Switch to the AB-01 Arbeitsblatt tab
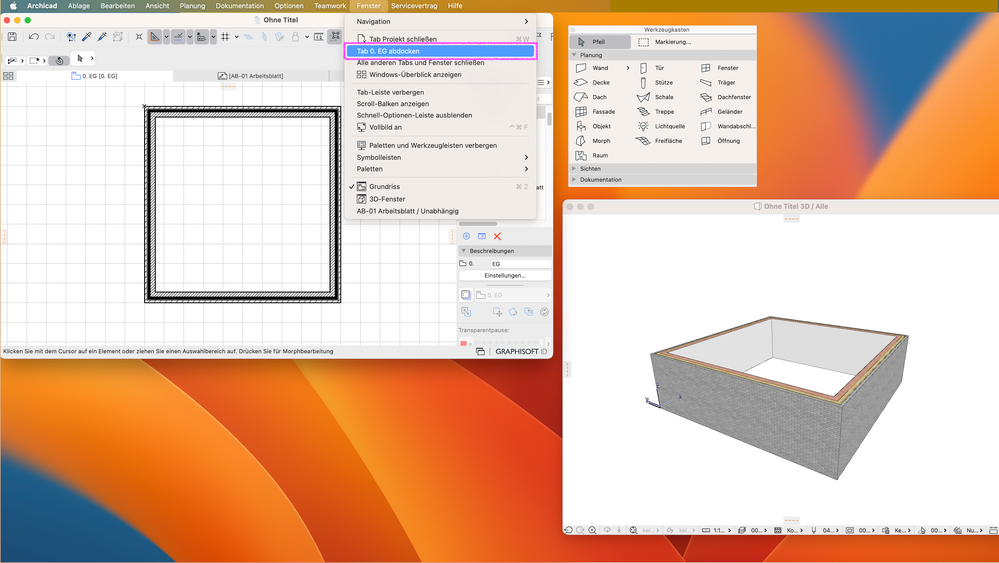Screen dimensions: 999x563 (250, 76)
